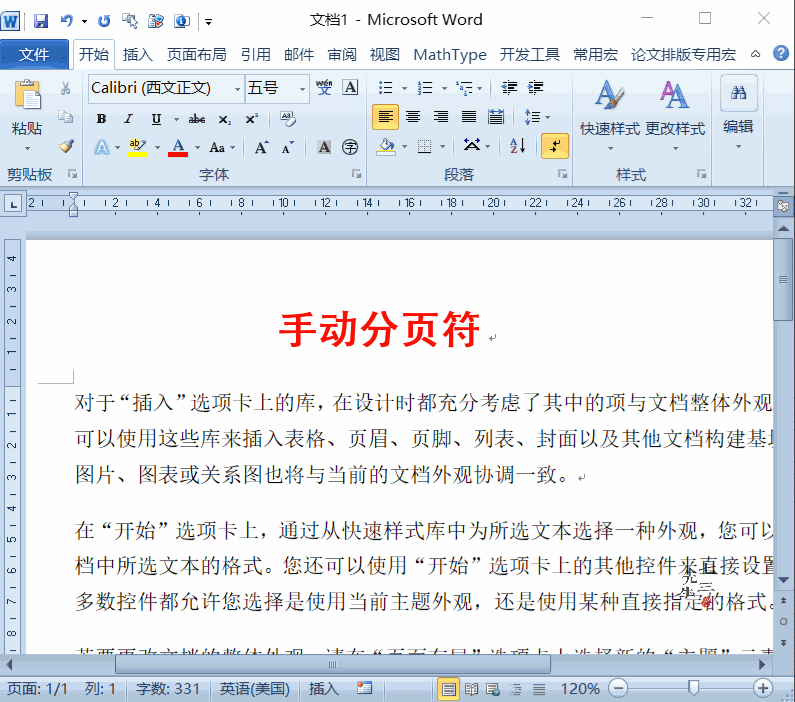The height and width of the screenshot is (702, 795).
Task: Click the Find binoculars icon in the Editing group
Action: tap(738, 93)
